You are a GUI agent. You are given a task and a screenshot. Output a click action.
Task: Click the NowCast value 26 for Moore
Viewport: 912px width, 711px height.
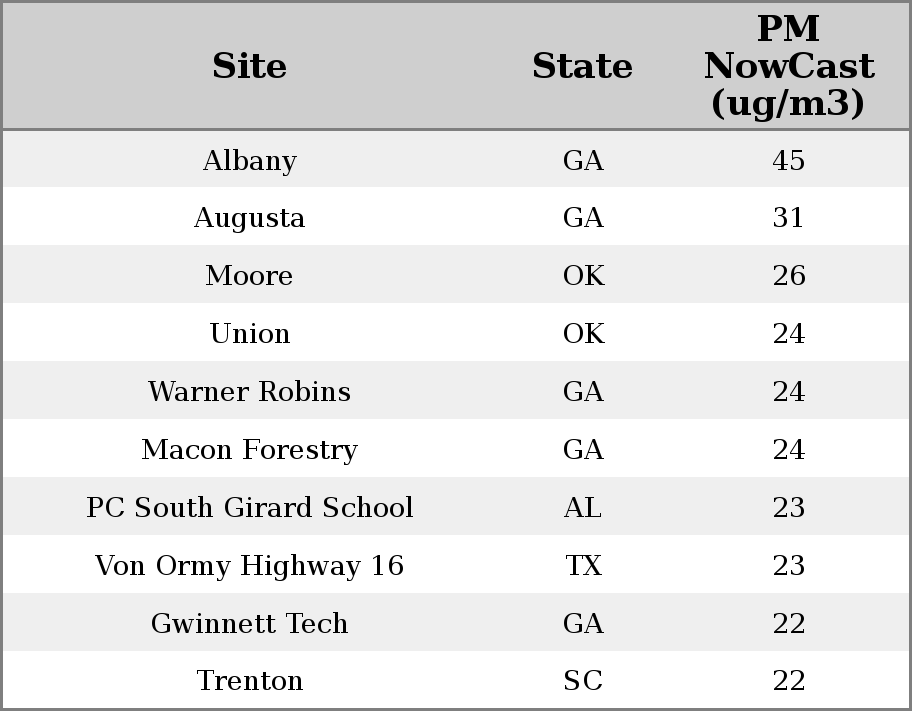(788, 276)
